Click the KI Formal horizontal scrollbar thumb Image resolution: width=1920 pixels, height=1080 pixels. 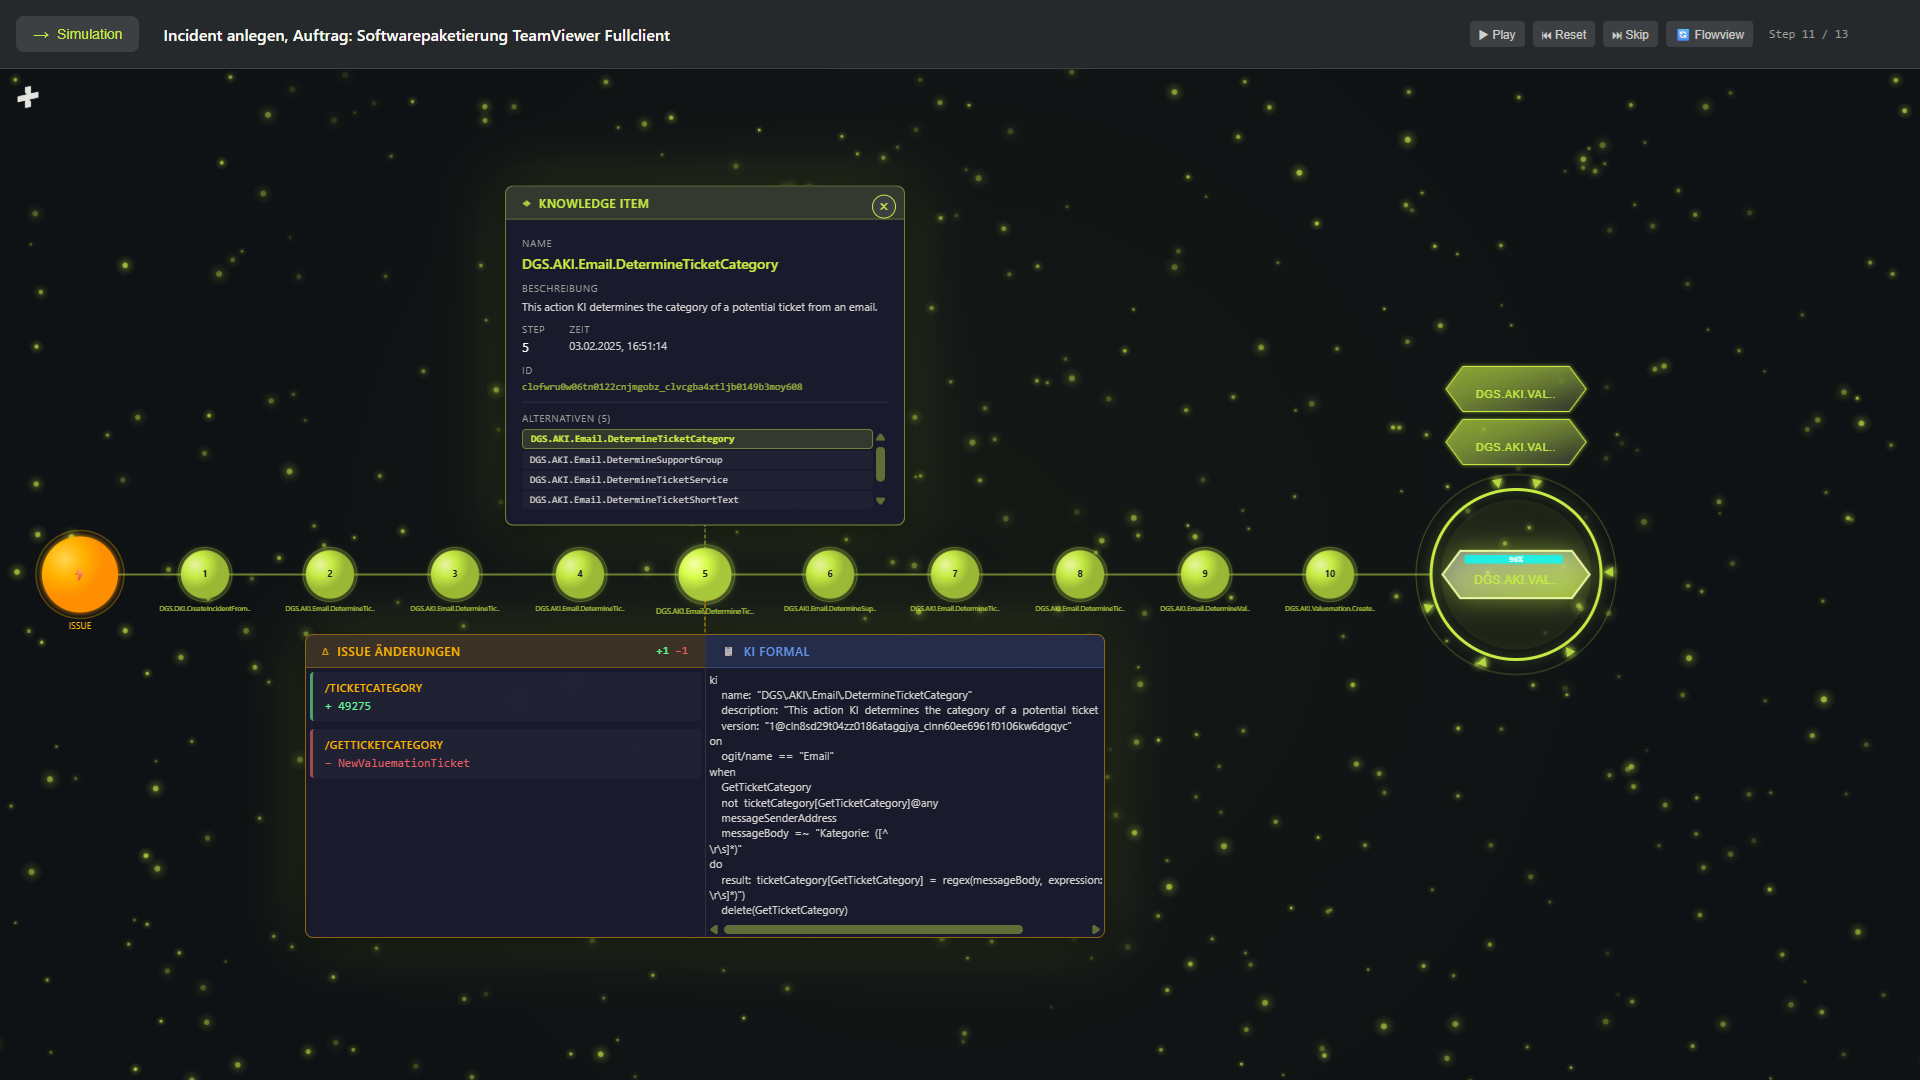873,930
